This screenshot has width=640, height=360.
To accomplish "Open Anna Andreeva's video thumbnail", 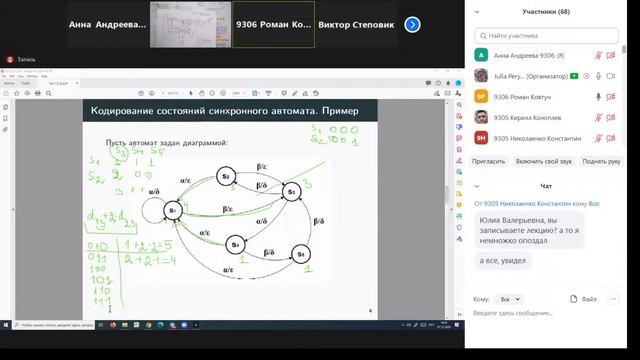I will [107, 24].
